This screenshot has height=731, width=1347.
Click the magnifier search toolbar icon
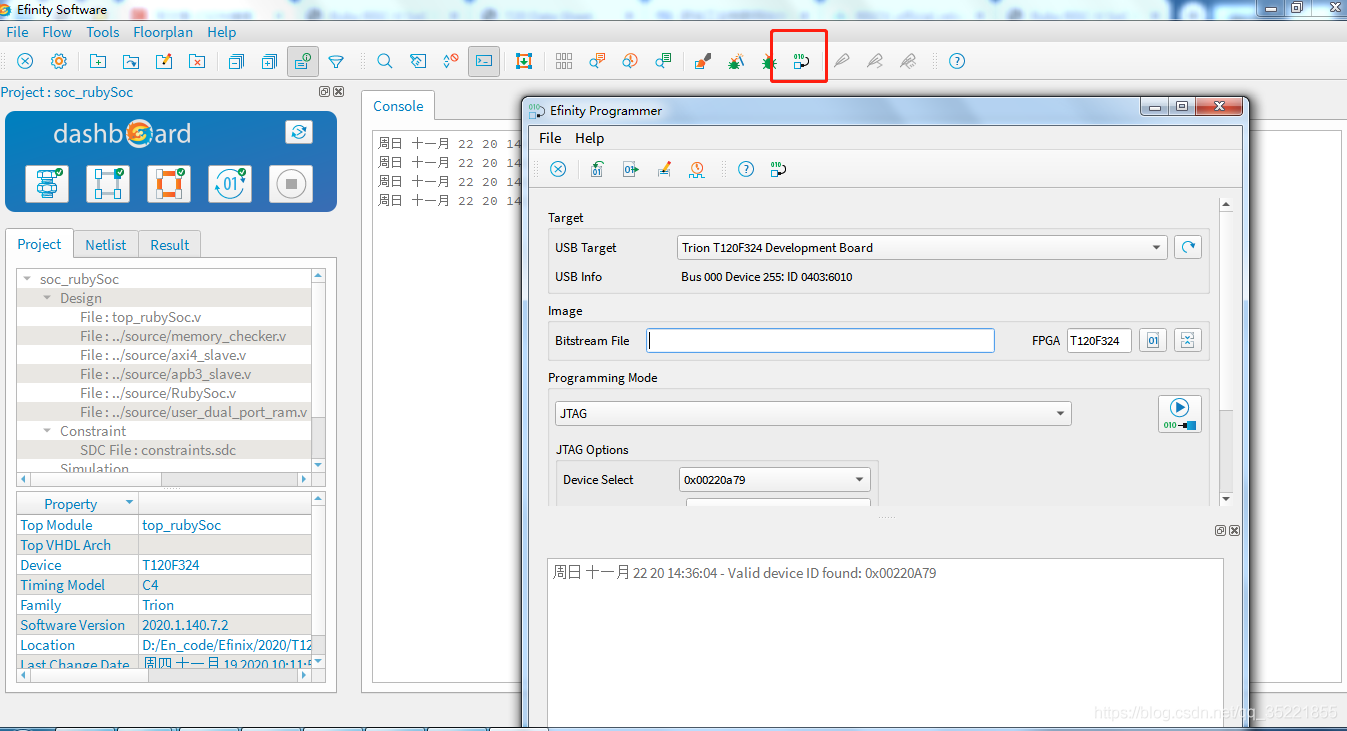pos(385,61)
